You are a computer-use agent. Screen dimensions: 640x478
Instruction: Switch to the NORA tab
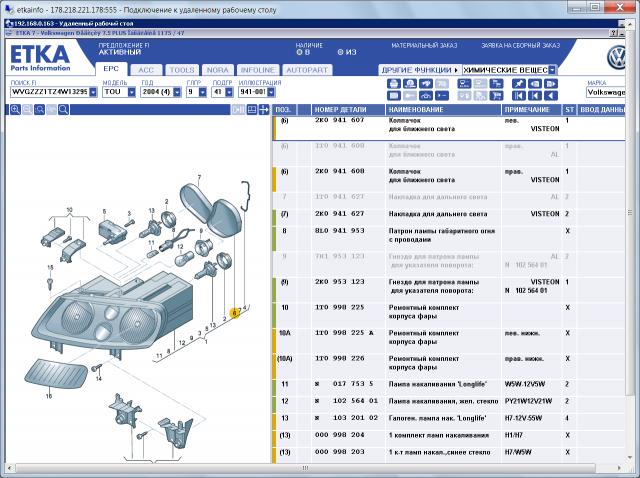(x=218, y=70)
